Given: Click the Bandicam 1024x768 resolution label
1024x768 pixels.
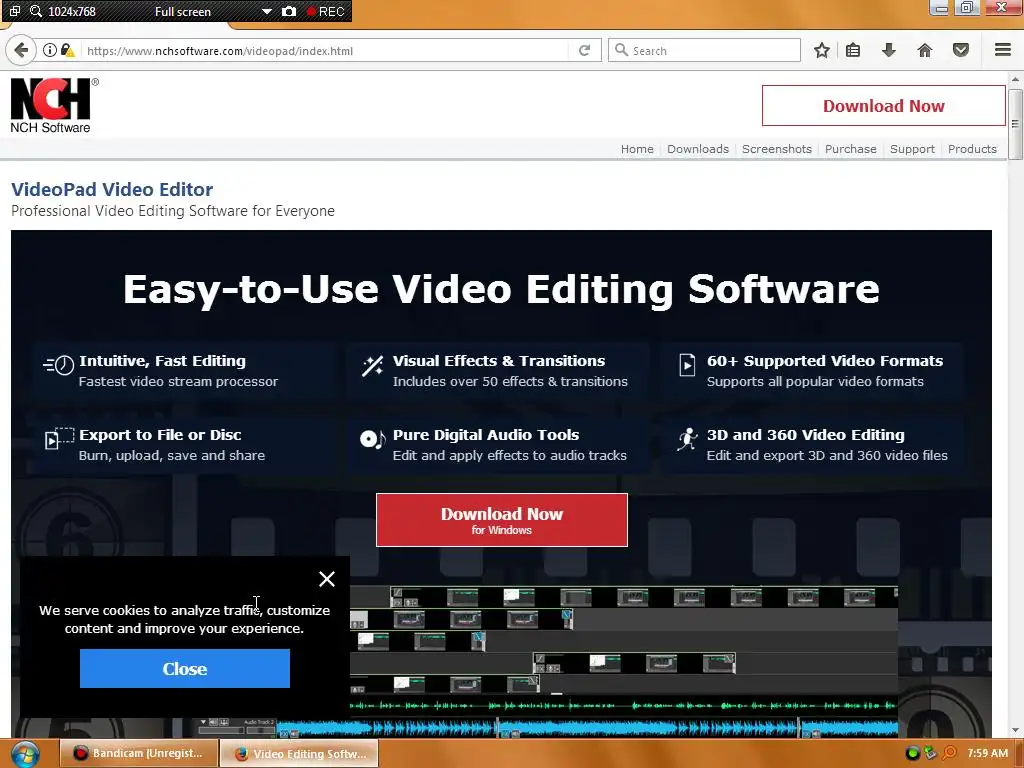Looking at the screenshot, I should click(72, 12).
